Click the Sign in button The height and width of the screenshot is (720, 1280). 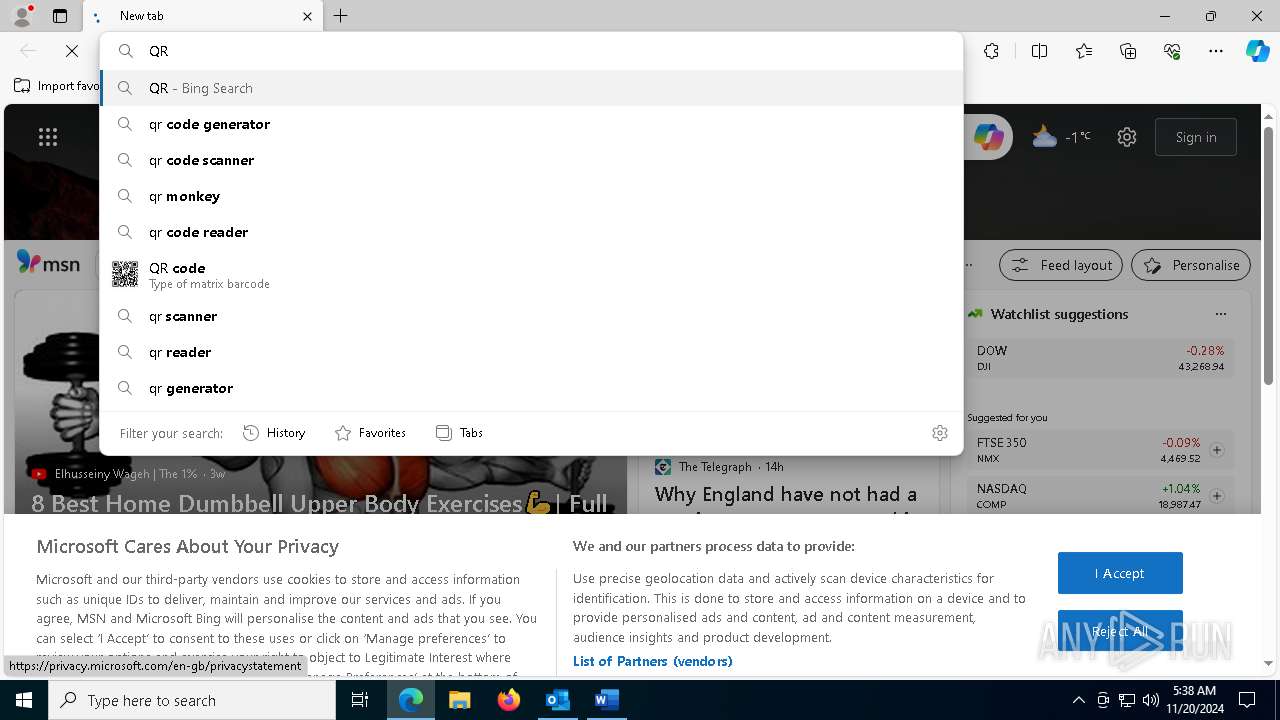[x=1196, y=137]
